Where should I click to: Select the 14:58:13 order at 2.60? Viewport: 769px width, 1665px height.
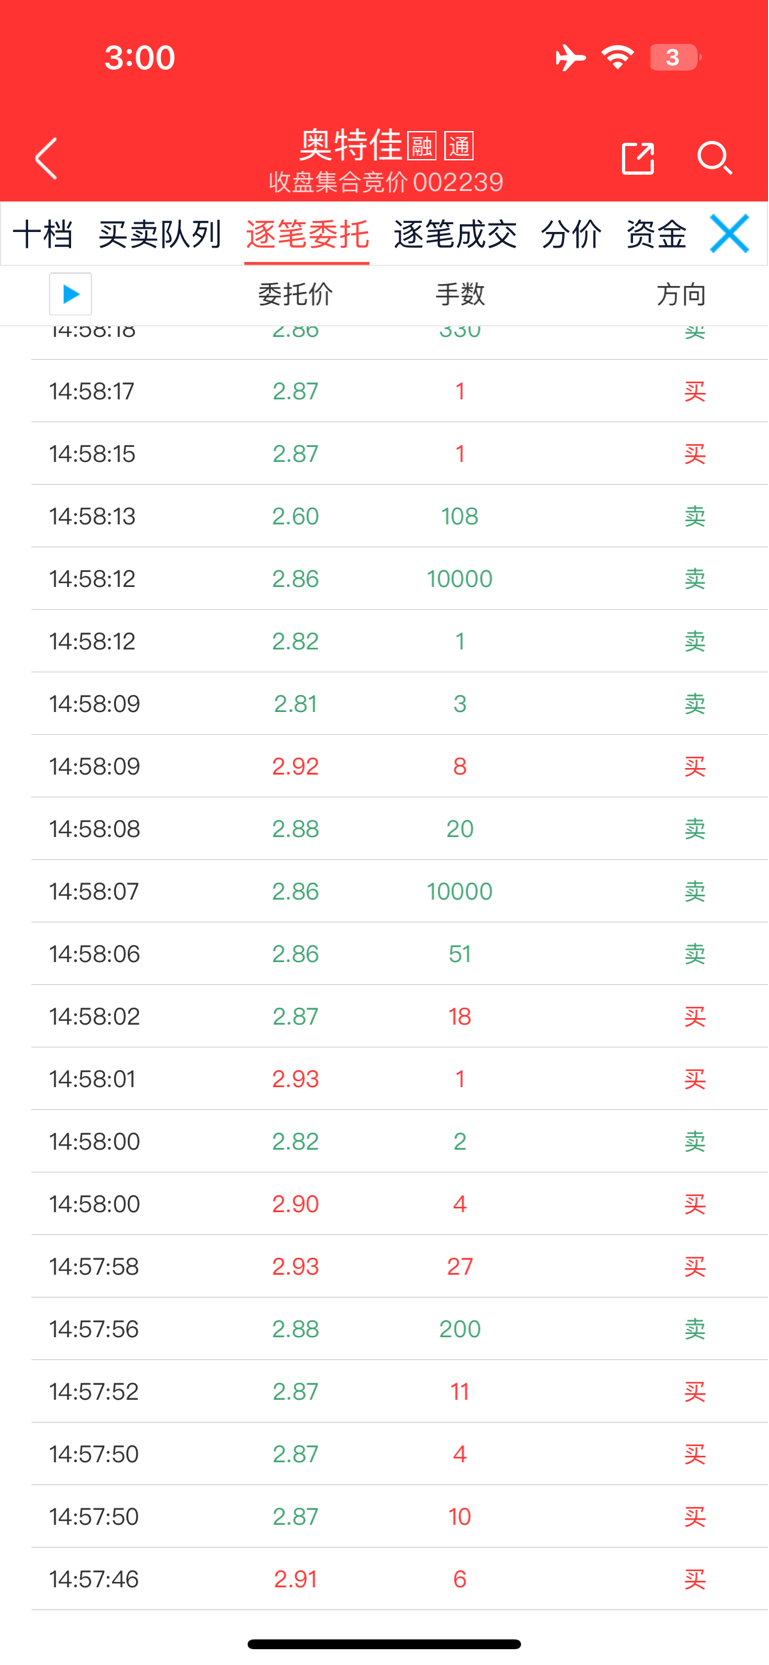(x=400, y=516)
